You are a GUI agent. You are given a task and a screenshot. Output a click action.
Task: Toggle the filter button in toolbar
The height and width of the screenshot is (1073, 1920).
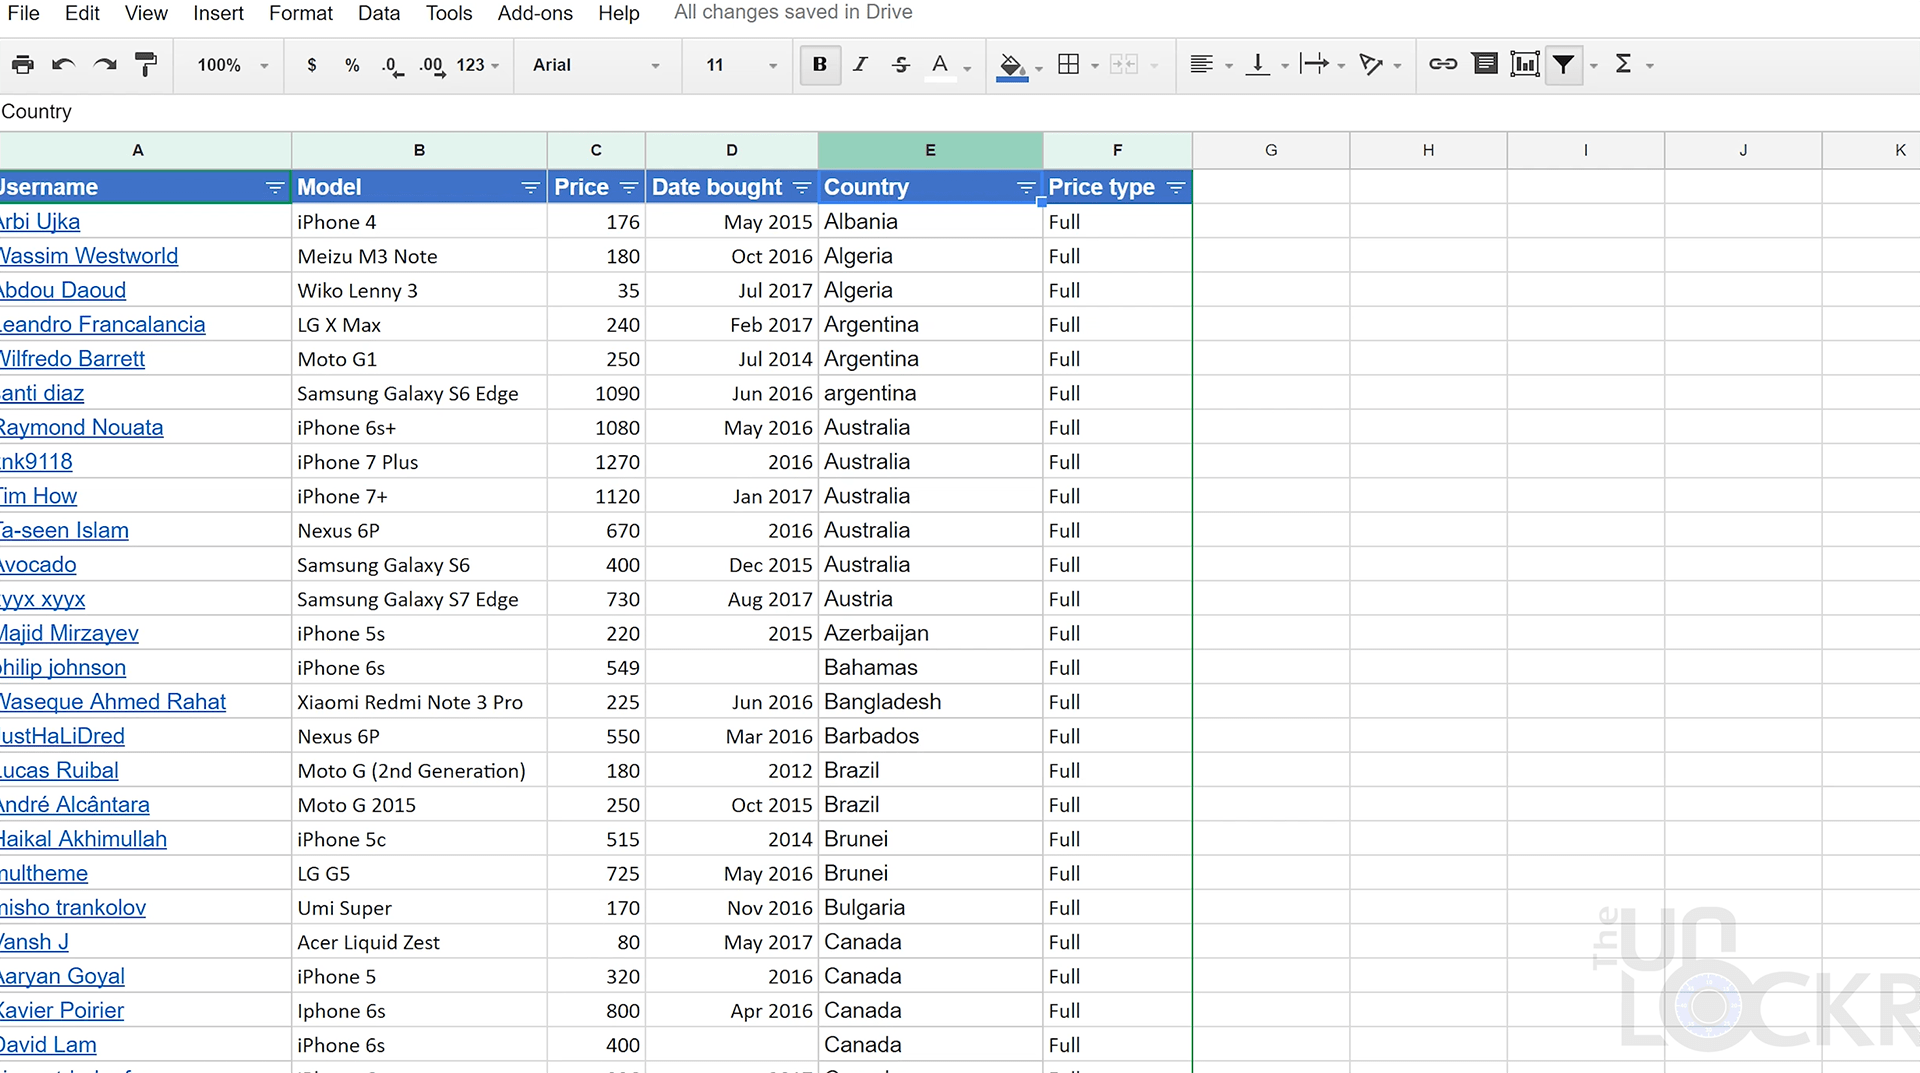pos(1564,65)
